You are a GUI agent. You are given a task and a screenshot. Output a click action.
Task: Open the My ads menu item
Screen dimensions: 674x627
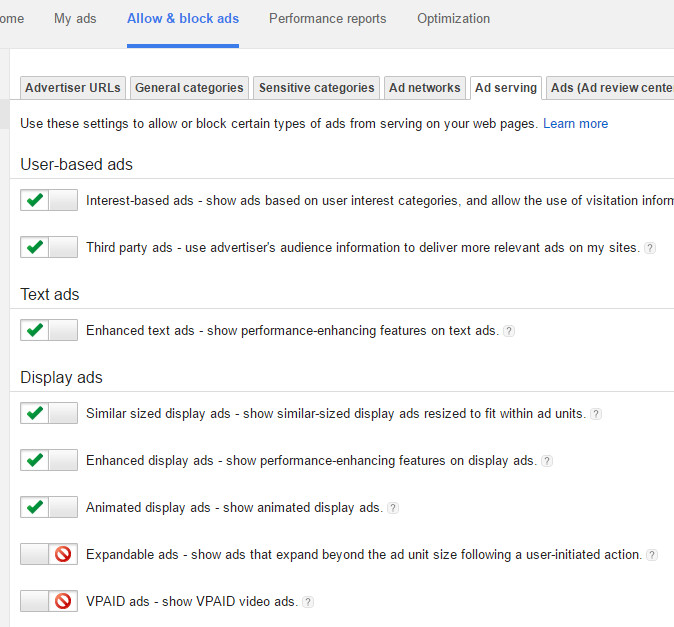pyautogui.click(x=75, y=19)
